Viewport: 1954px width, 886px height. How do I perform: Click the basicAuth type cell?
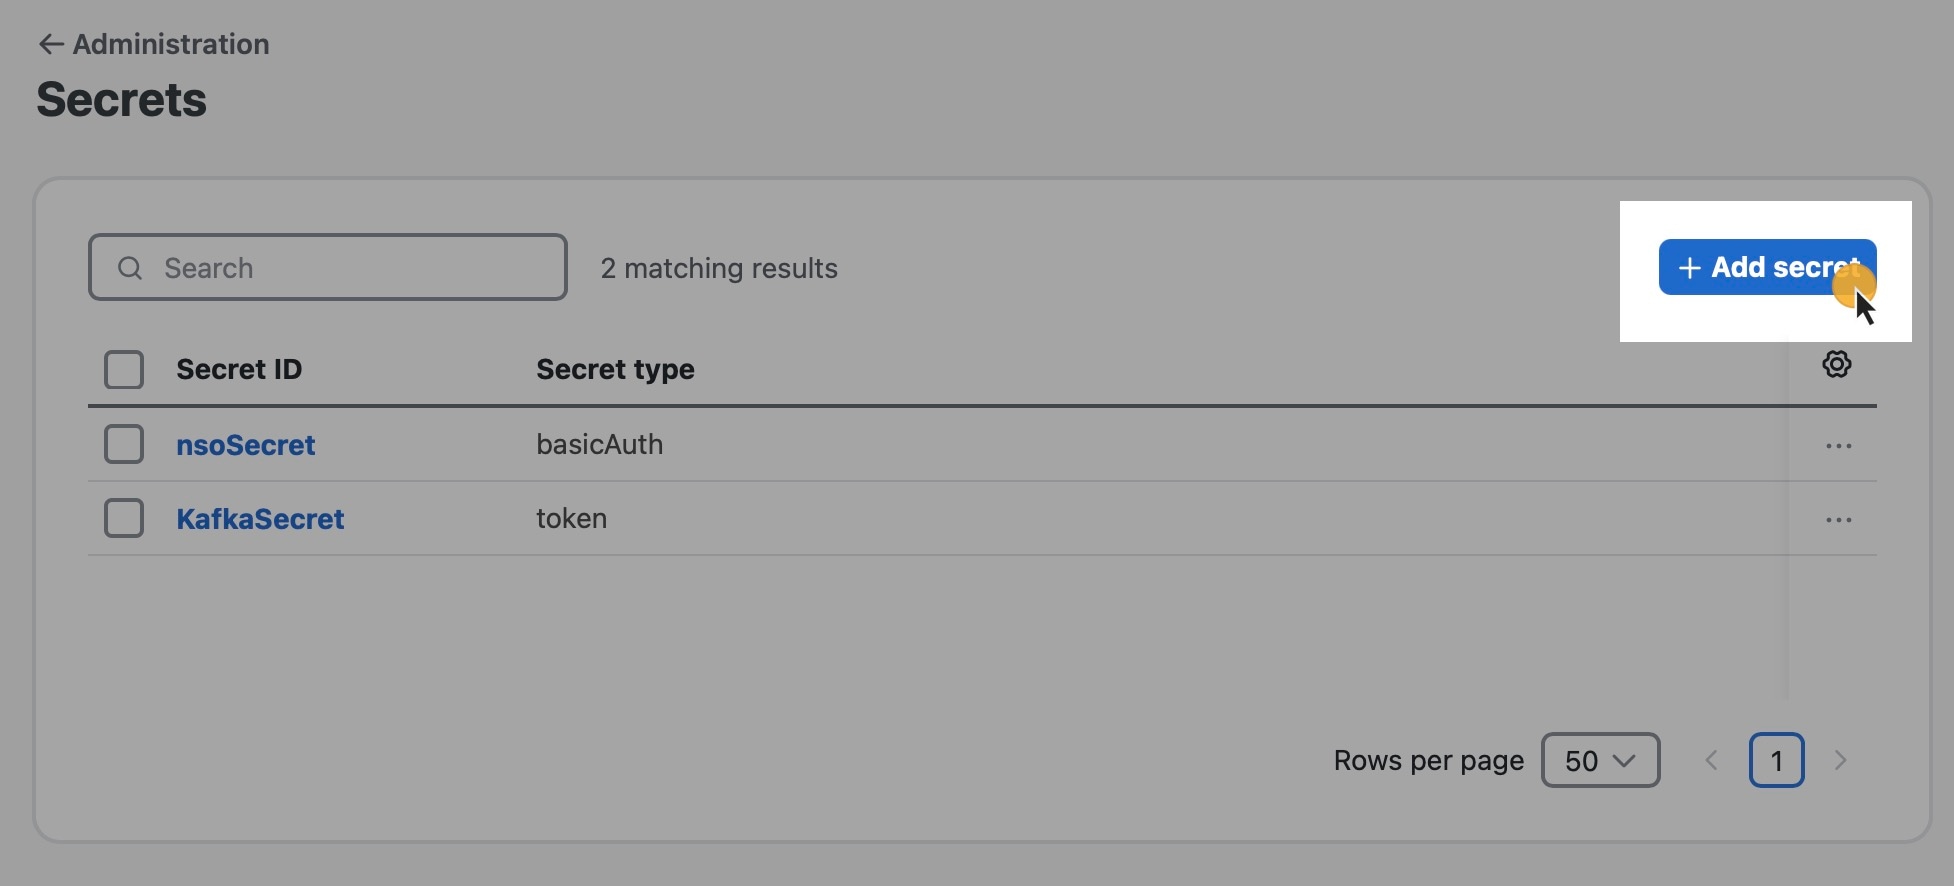click(599, 444)
